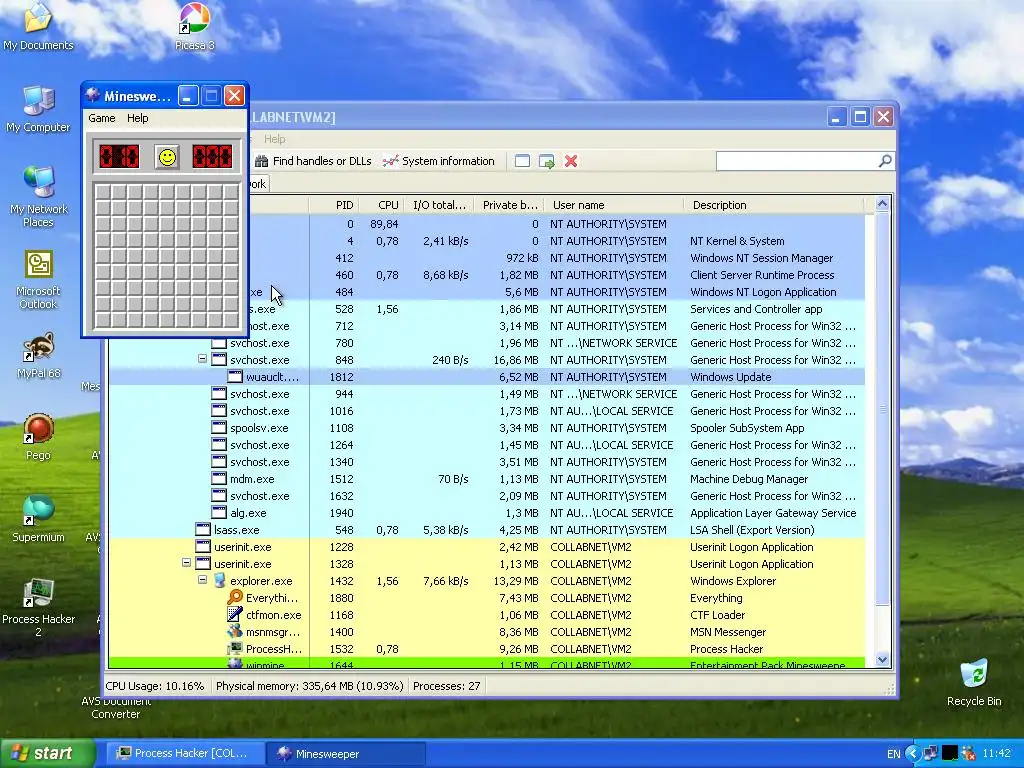The width and height of the screenshot is (1024, 768).
Task: Open My Documents desktop icon
Action: pos(38,26)
